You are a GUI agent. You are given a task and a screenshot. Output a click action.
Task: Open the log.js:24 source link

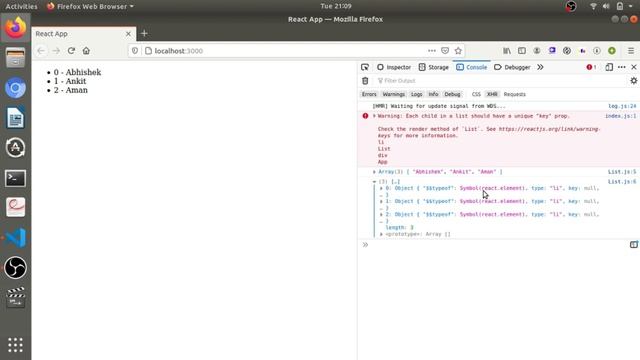click(x=622, y=106)
